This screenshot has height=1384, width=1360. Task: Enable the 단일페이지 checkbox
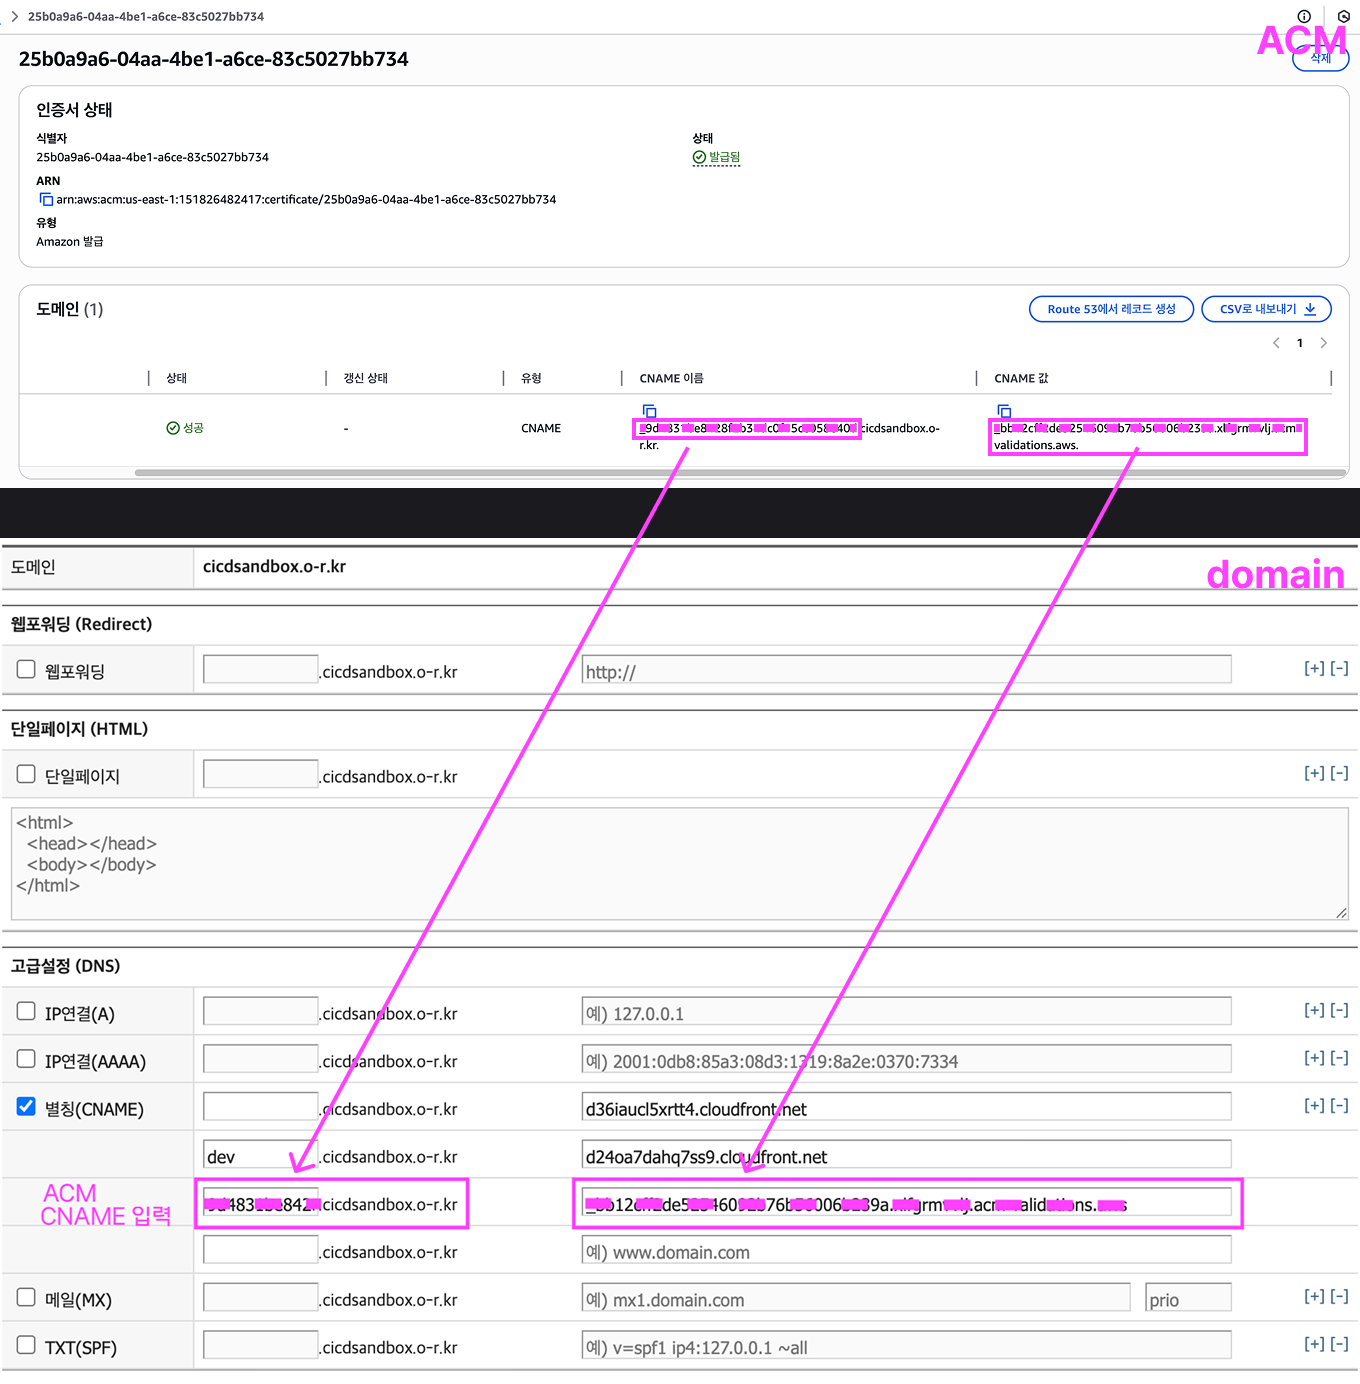coord(26,774)
